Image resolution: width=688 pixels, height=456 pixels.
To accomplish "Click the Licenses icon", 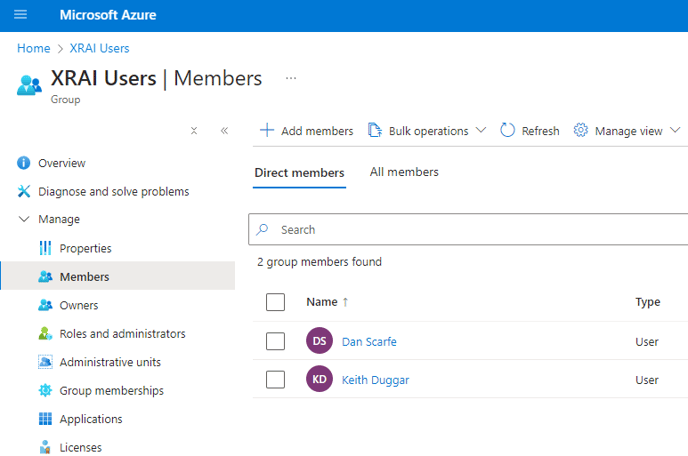I will tap(45, 447).
